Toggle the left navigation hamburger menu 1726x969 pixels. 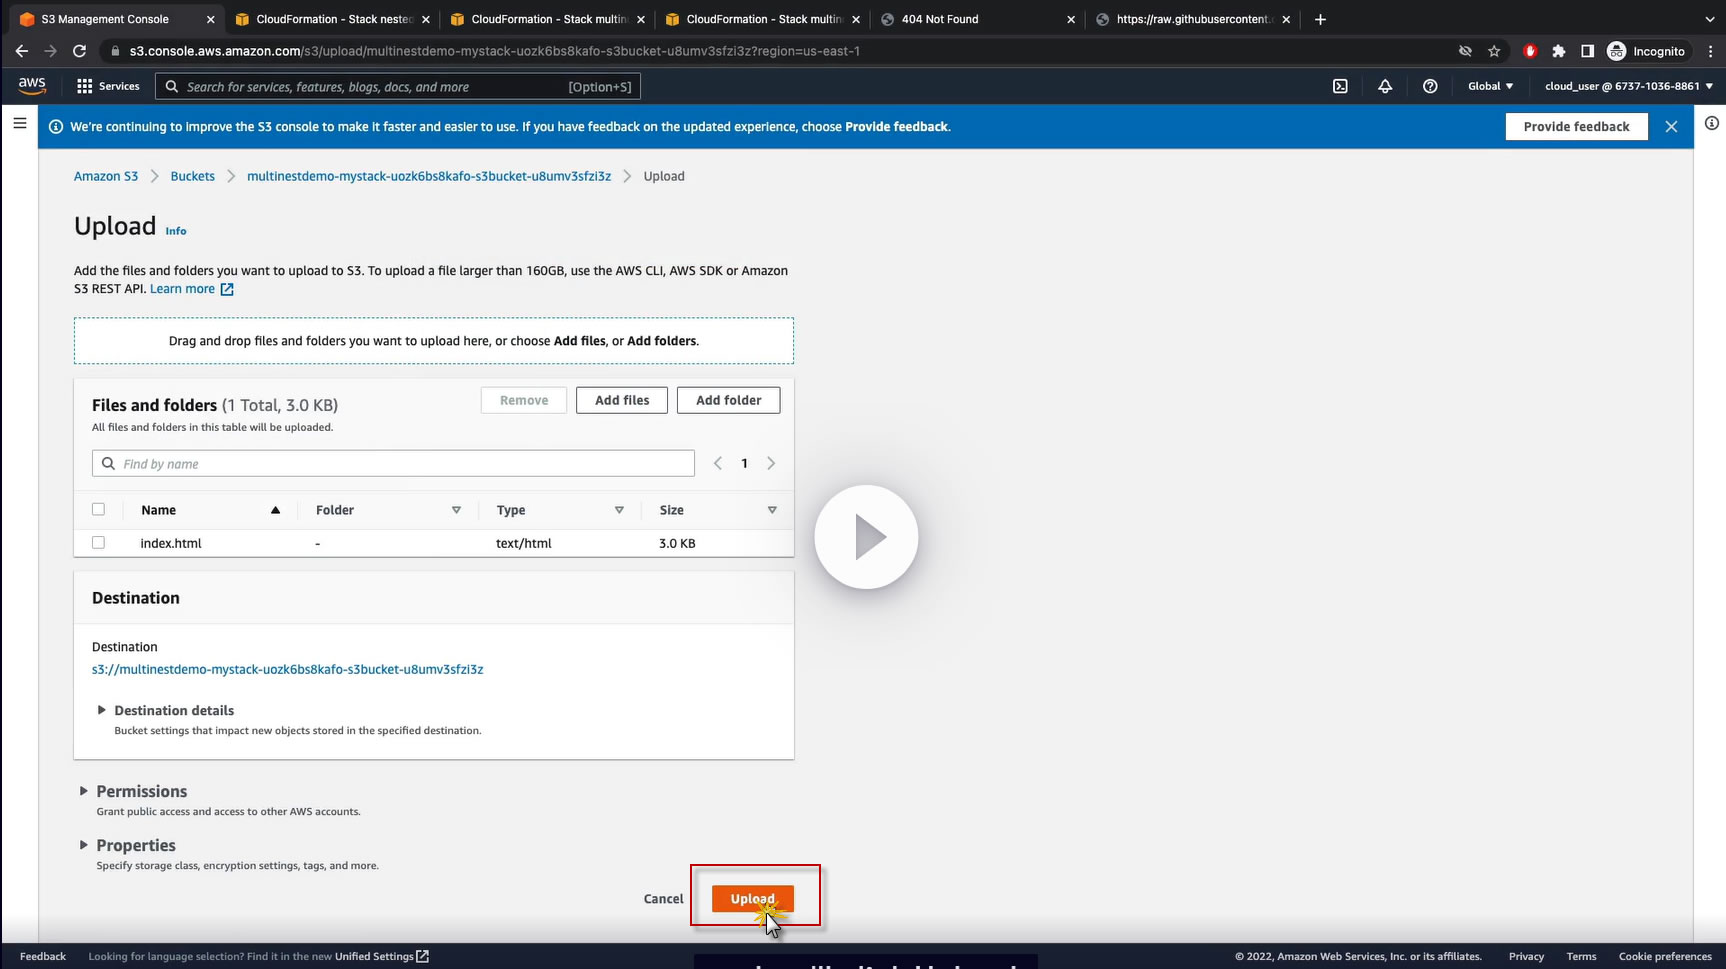click(20, 123)
